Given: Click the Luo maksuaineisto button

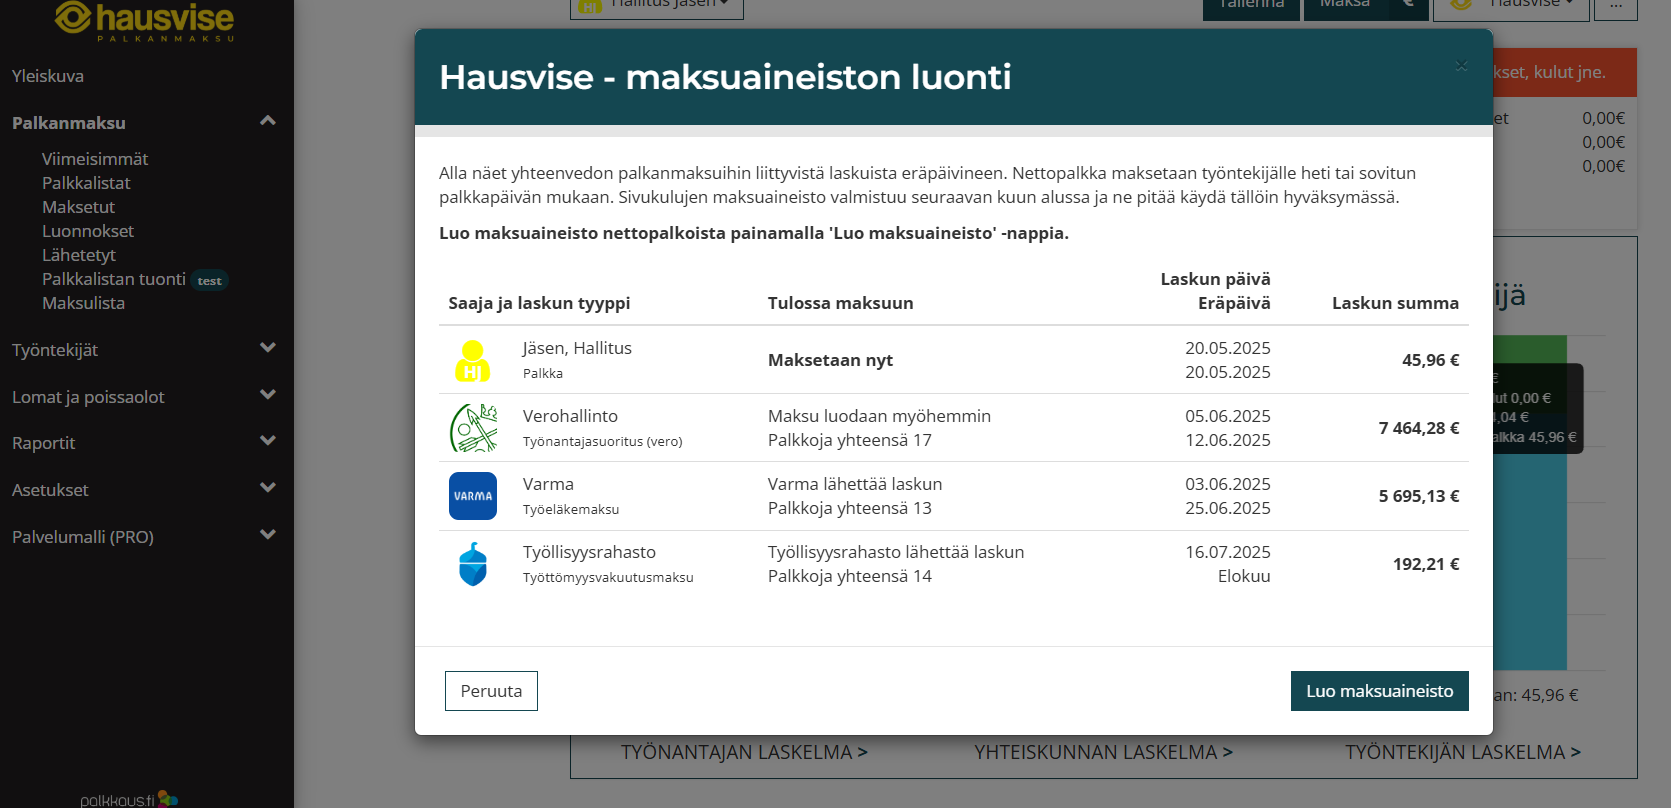Looking at the screenshot, I should [x=1379, y=691].
